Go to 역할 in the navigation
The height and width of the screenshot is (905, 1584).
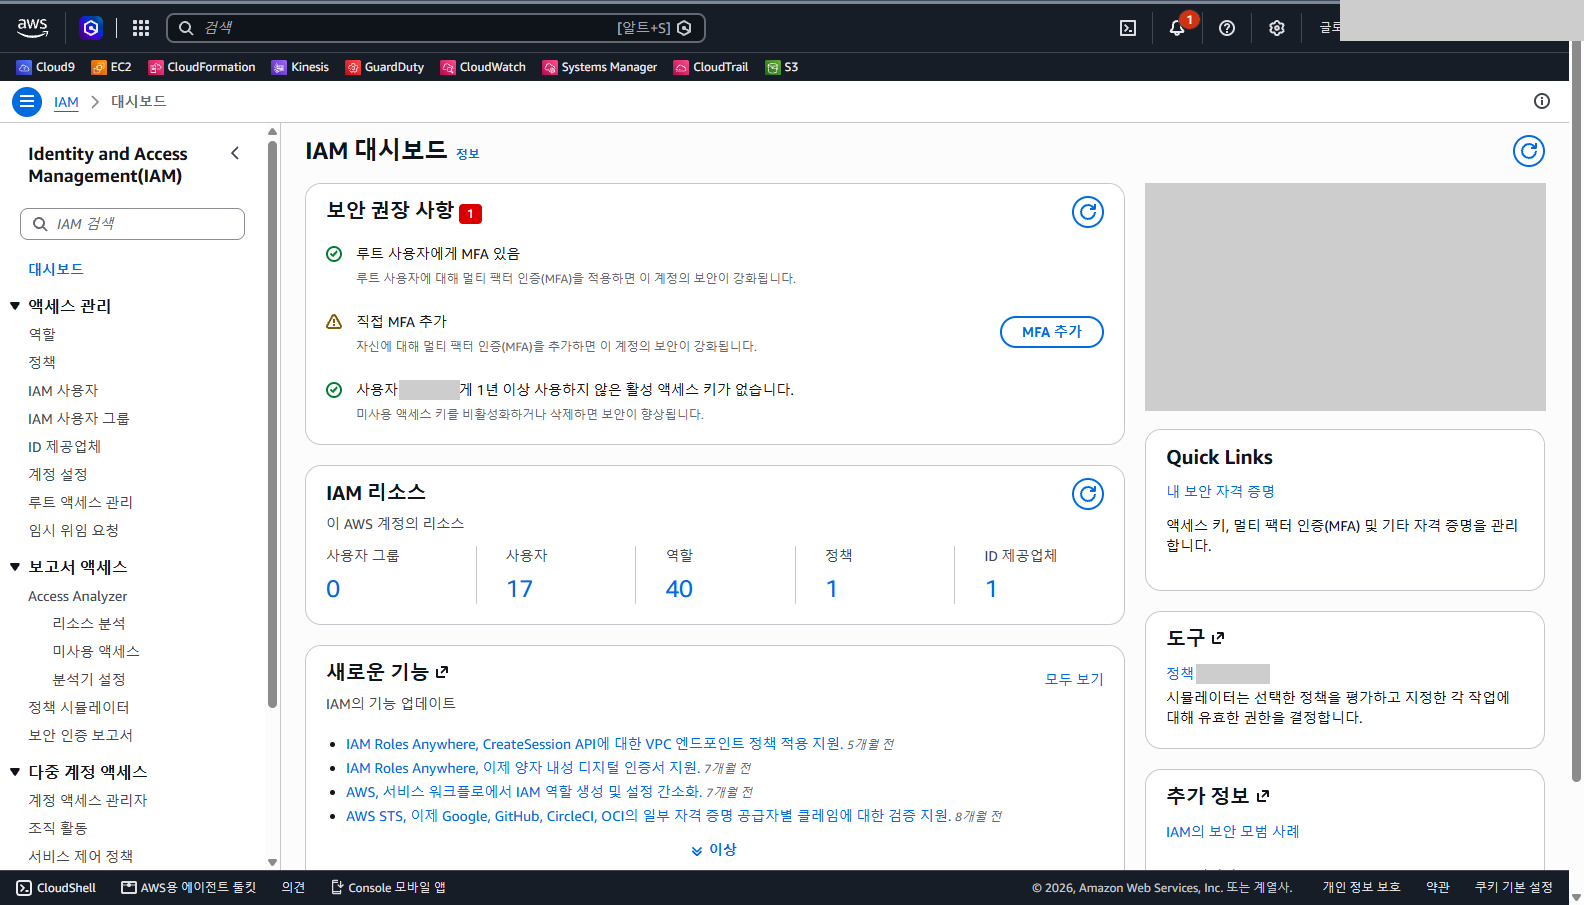pos(42,334)
